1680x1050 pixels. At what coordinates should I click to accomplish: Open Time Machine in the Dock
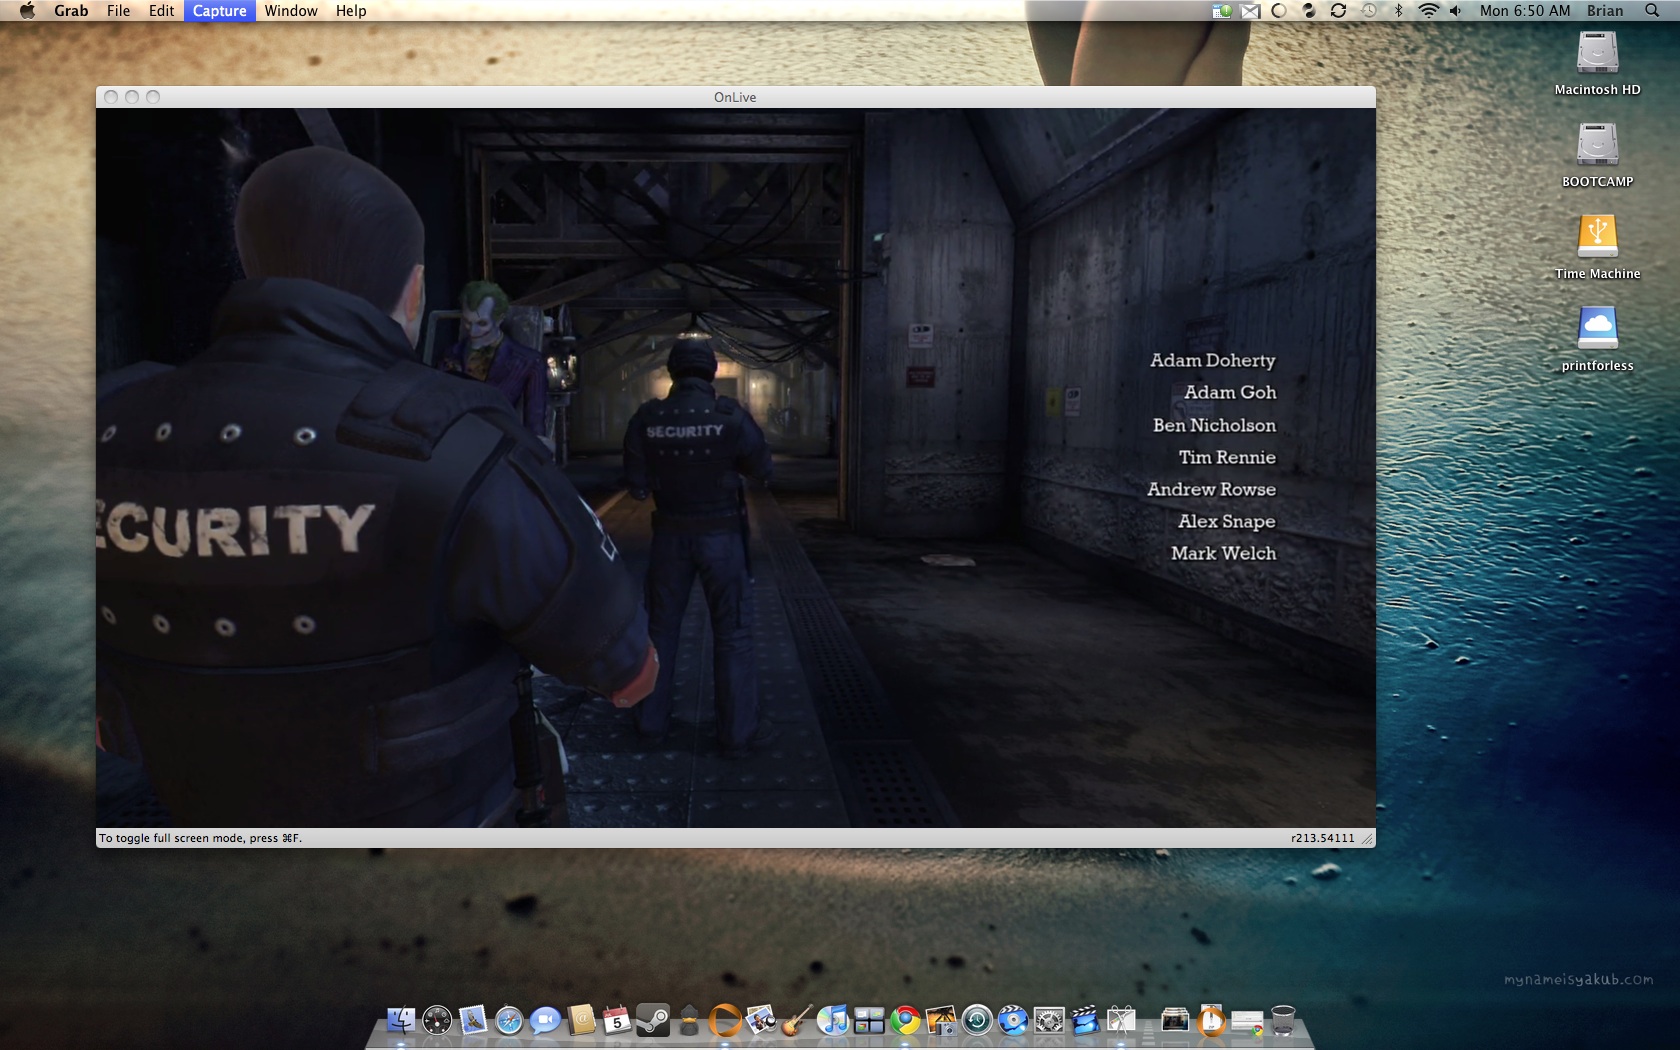(x=977, y=1020)
